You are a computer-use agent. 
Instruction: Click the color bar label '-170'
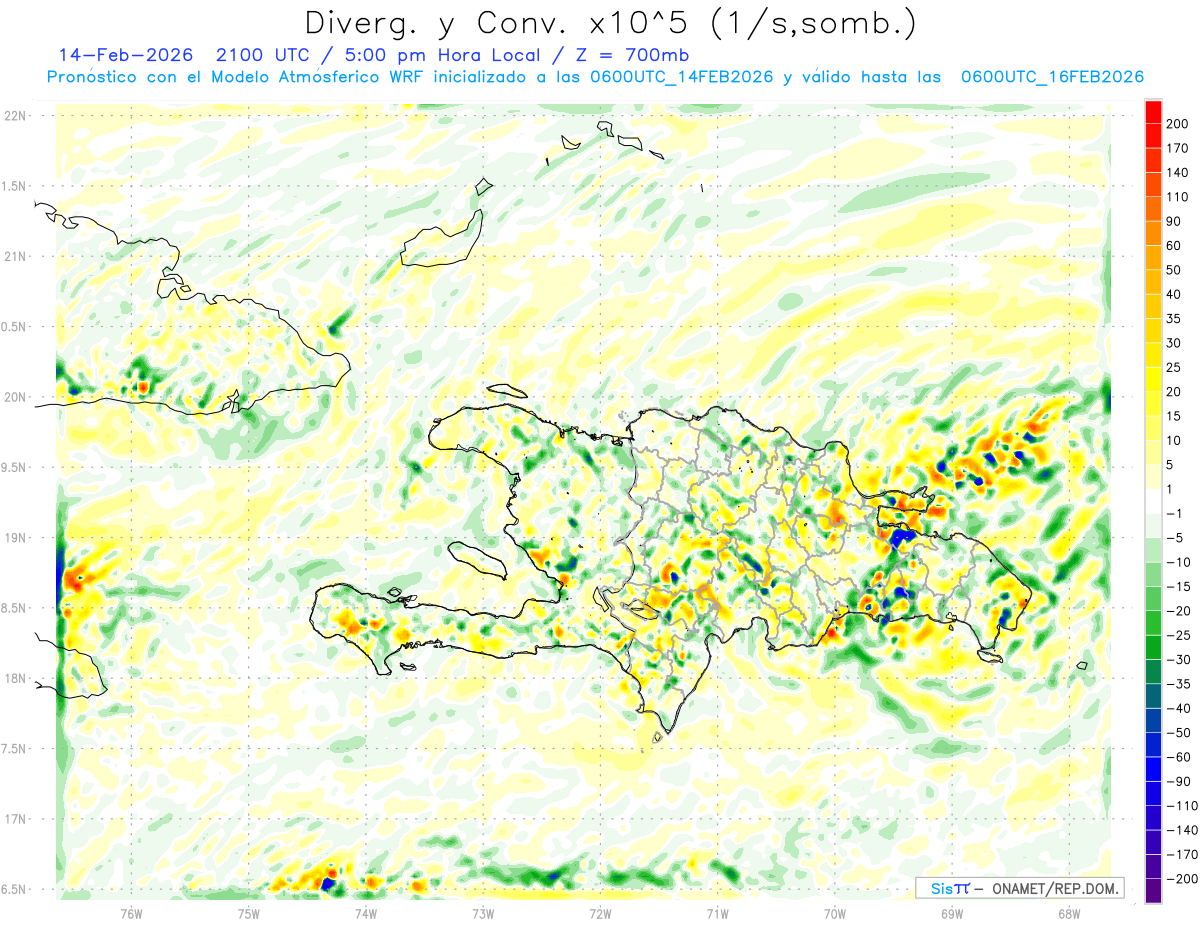pyautogui.click(x=1180, y=855)
